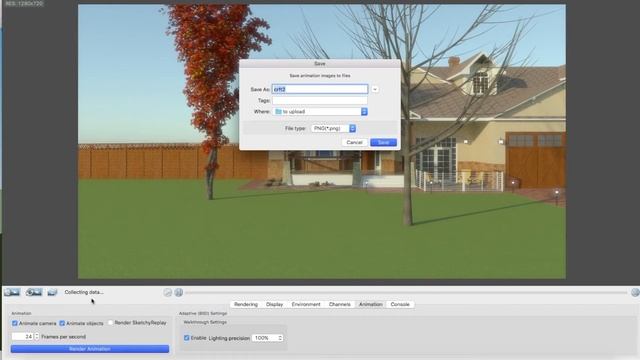Click the pause-style round icon by the progress bar
Image resolution: width=640 pixels, height=360 pixels.
point(179,292)
